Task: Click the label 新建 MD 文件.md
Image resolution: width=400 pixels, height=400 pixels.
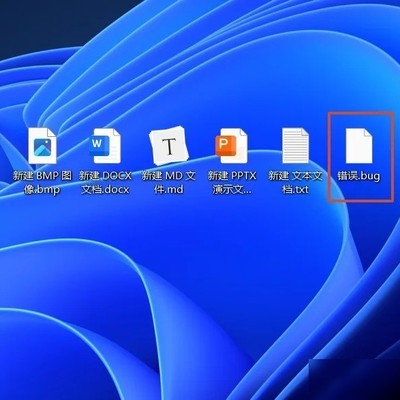Action: click(169, 183)
